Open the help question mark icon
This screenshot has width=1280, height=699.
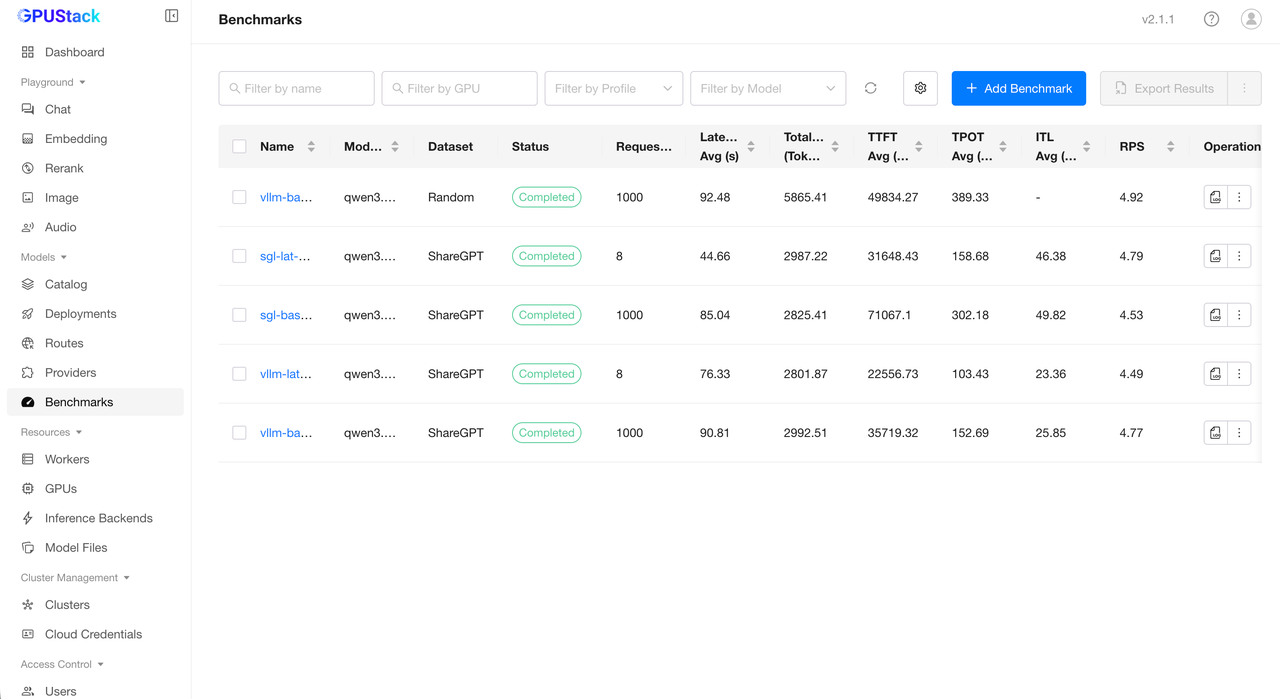(1211, 19)
